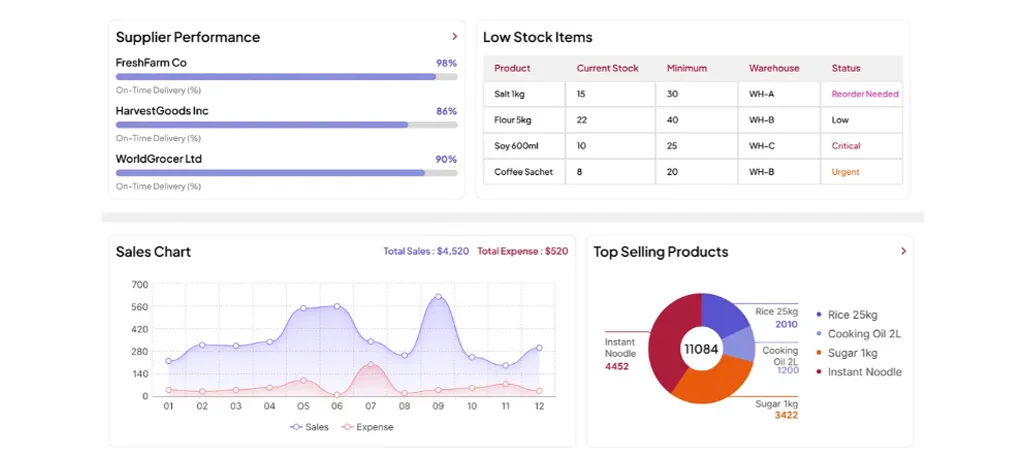The width and height of the screenshot is (1026, 466).
Task: Click the Reorder Needed status
Action: 864,94
